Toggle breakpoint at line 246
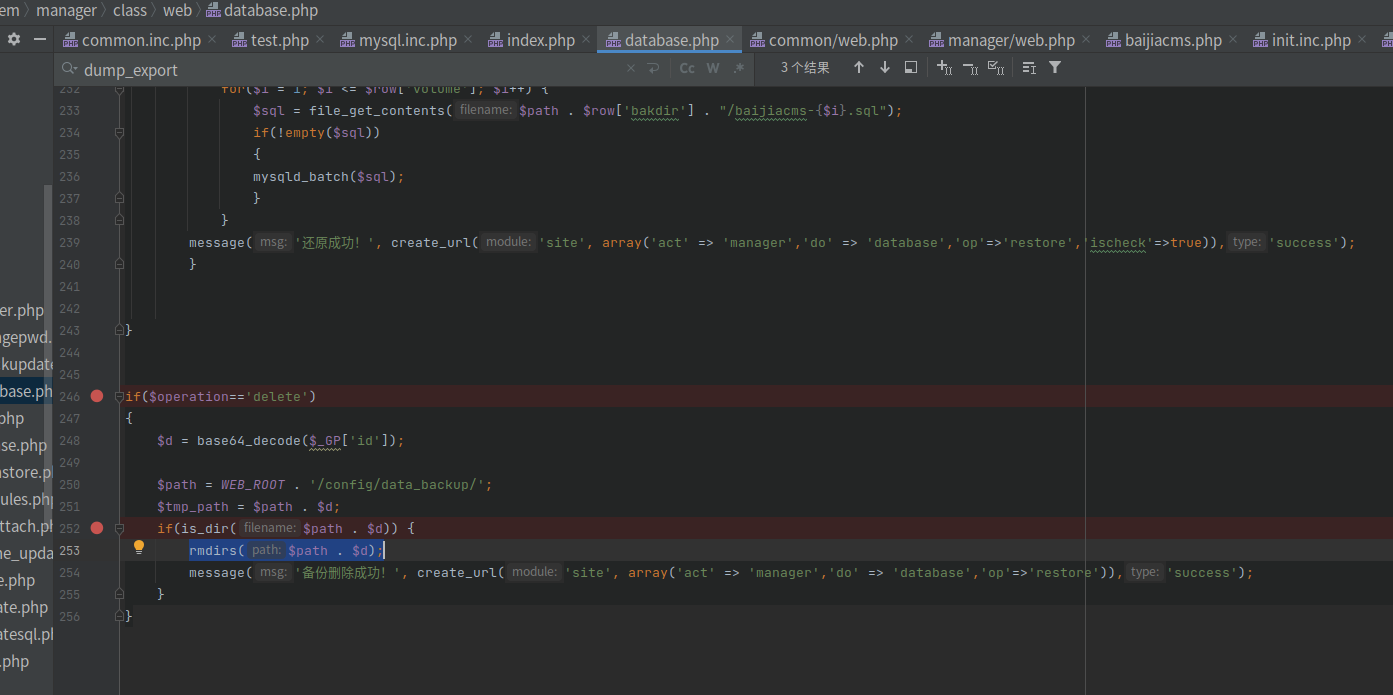This screenshot has height=695, width=1393. click(x=97, y=396)
